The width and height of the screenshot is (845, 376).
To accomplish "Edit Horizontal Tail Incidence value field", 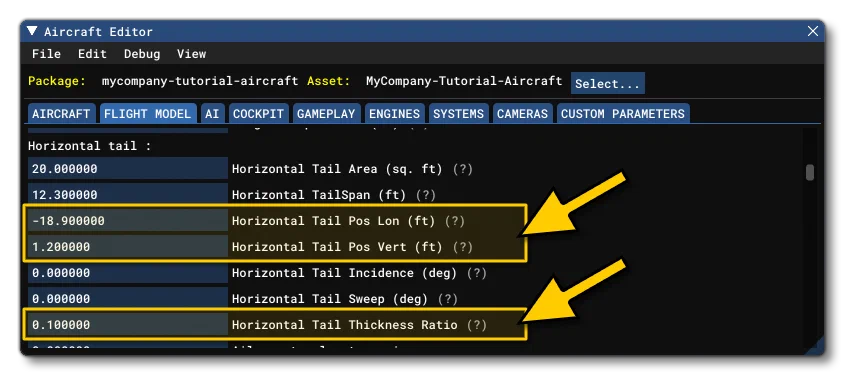I will [128, 273].
